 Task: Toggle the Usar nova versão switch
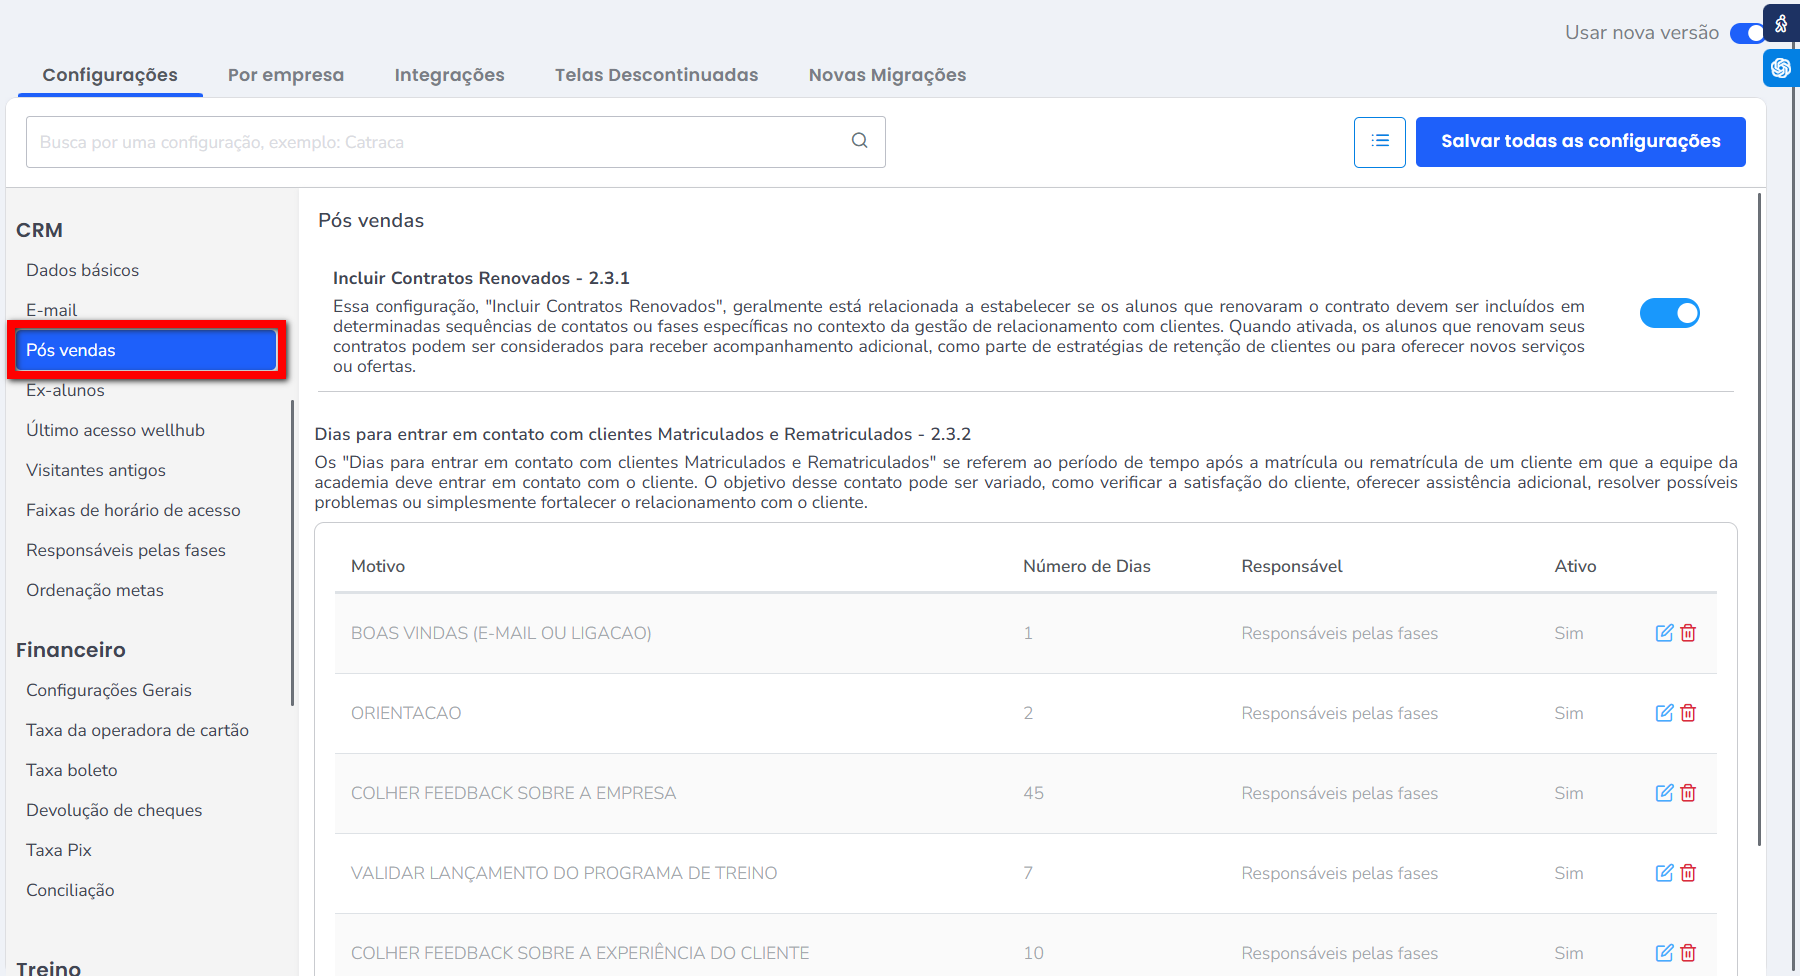[x=1747, y=33]
